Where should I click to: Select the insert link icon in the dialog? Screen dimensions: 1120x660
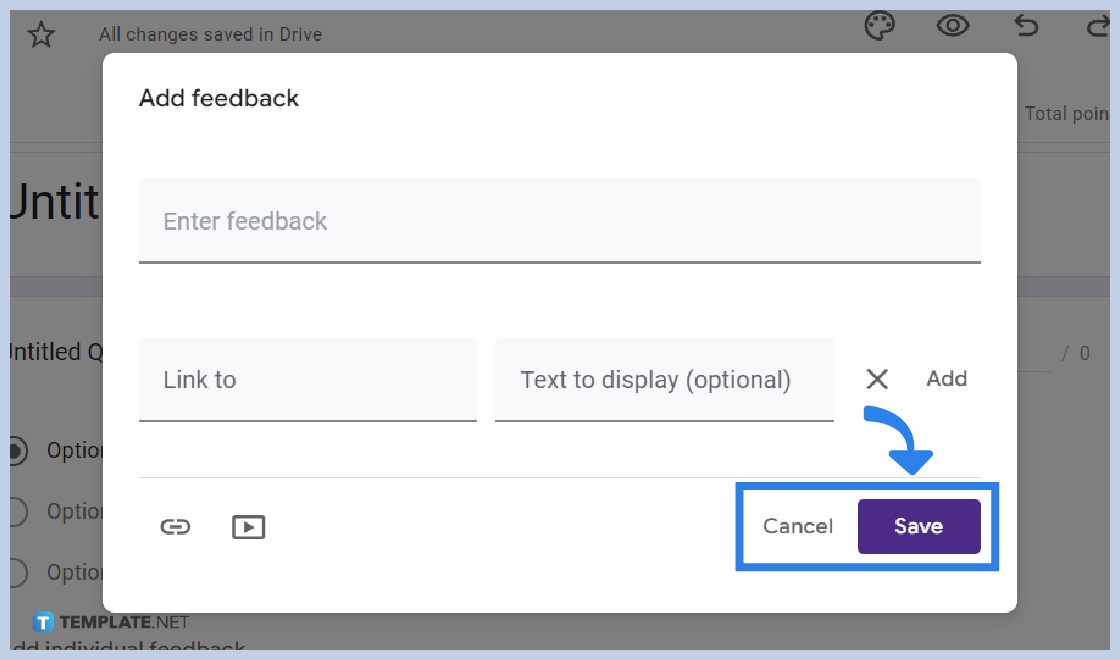pyautogui.click(x=175, y=526)
